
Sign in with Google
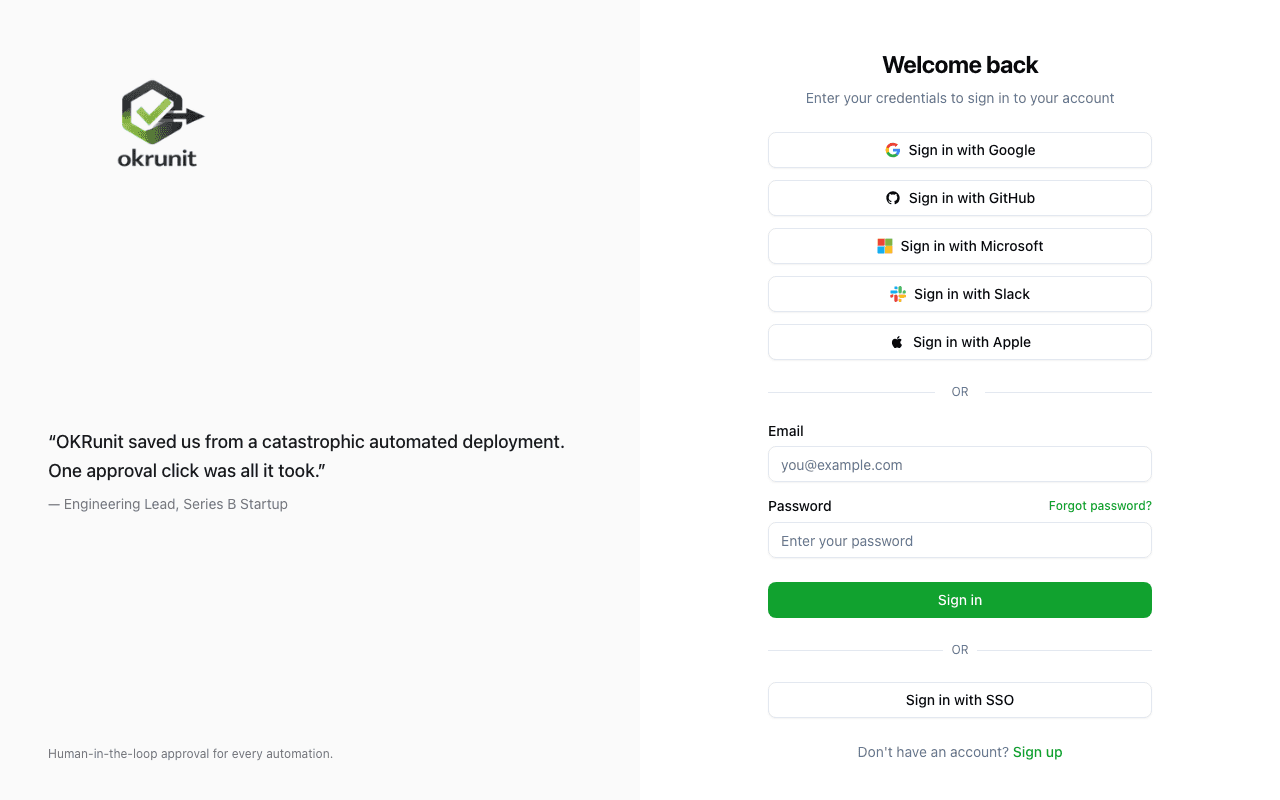click(960, 149)
